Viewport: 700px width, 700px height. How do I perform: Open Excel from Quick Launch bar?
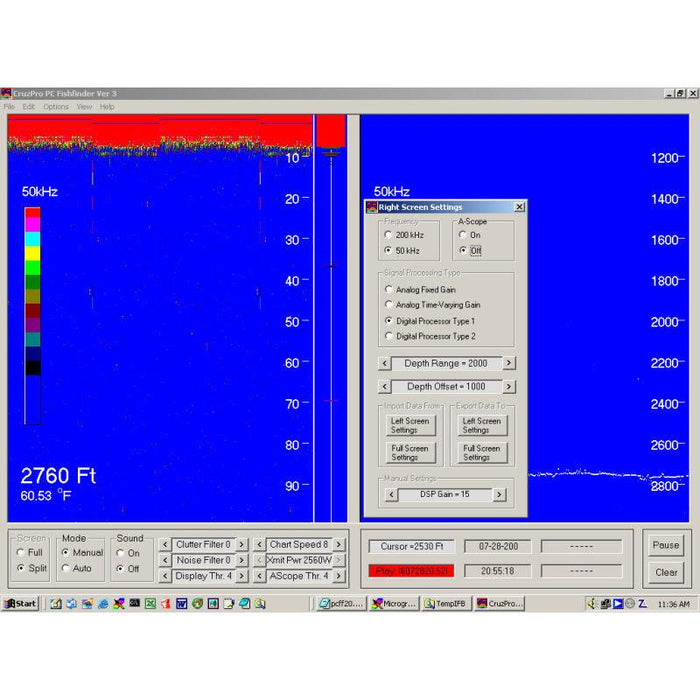tap(150, 604)
